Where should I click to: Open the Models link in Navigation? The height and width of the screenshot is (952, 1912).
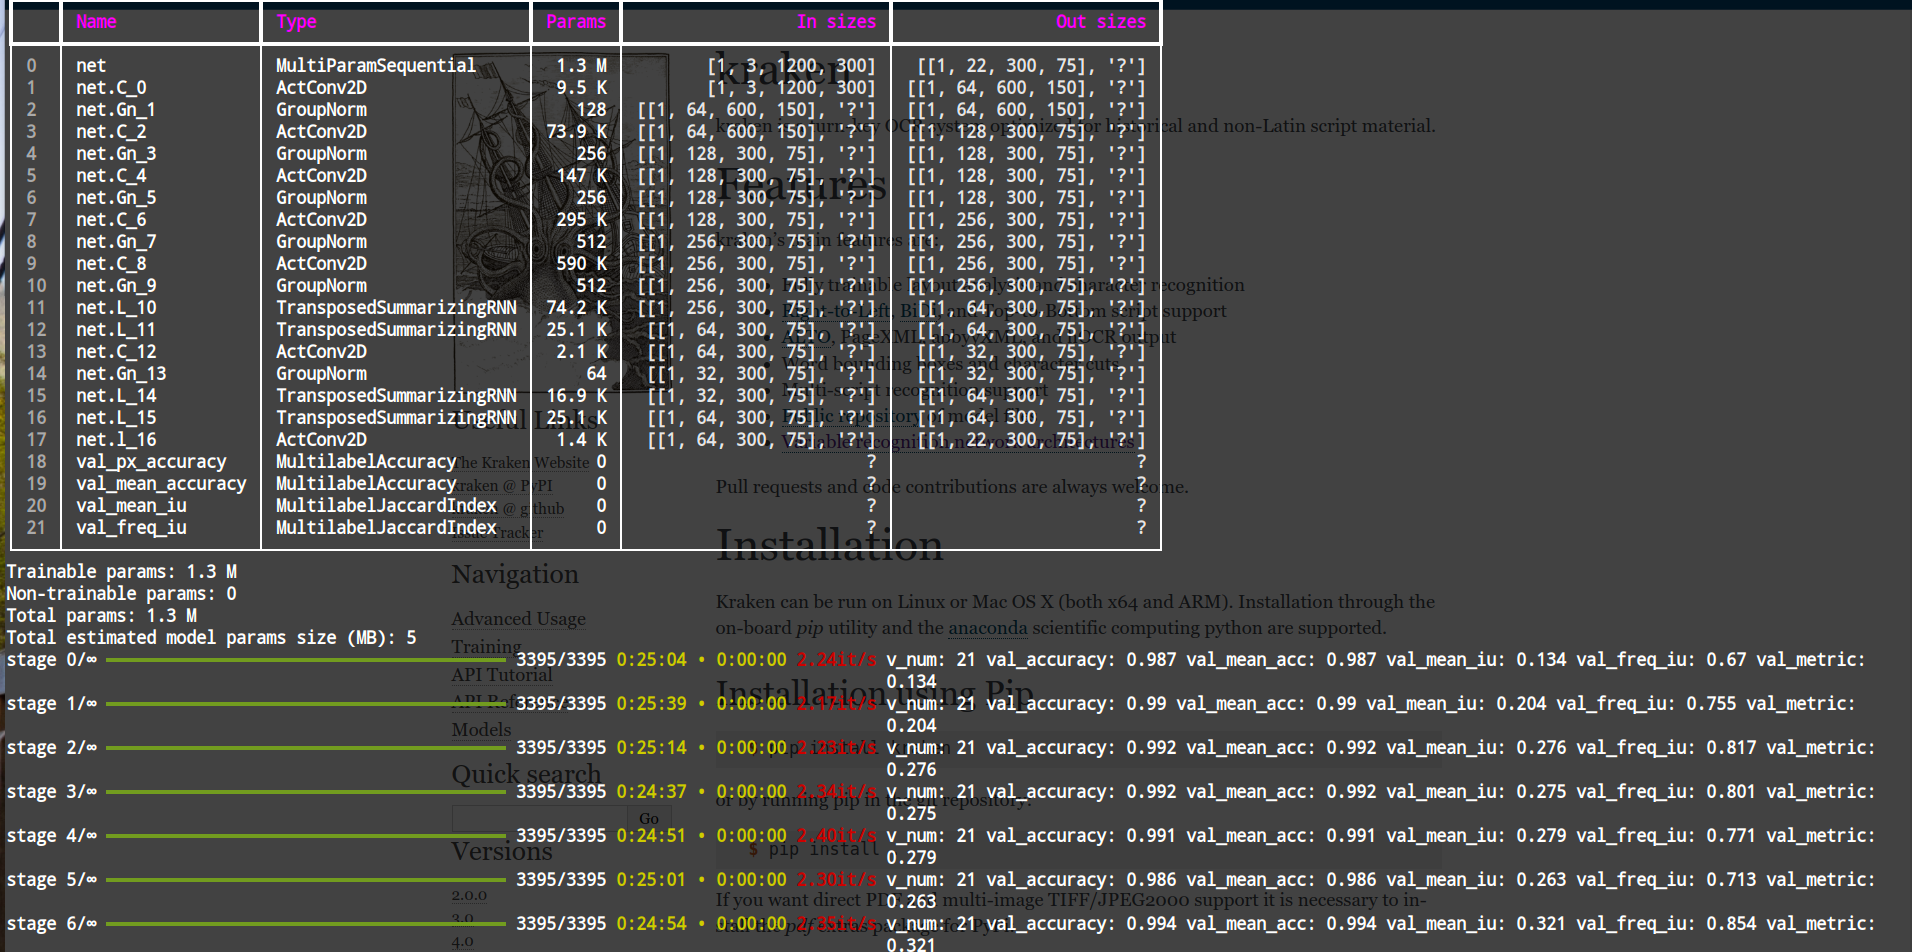coord(481,730)
